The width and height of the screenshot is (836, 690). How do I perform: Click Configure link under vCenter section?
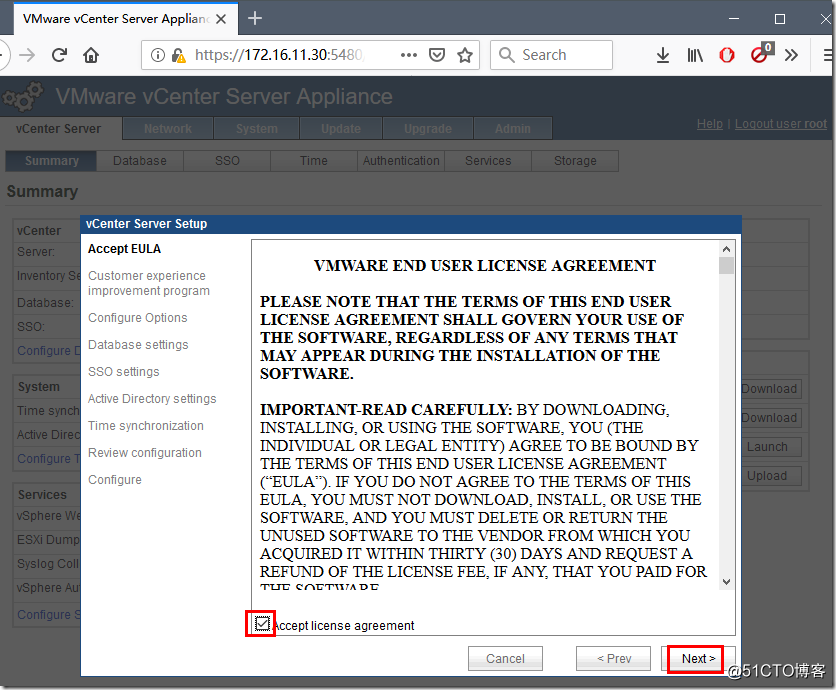coord(49,351)
